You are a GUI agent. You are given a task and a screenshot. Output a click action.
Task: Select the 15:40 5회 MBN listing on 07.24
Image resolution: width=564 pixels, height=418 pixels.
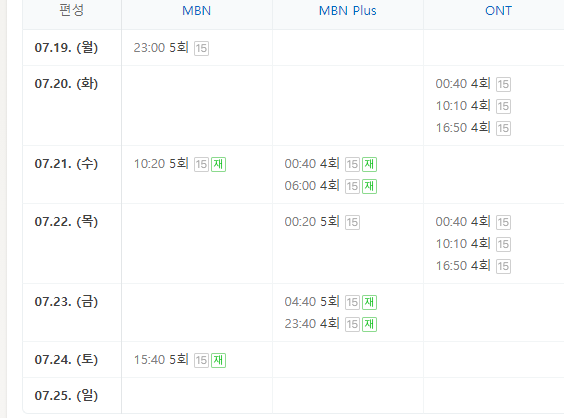pyautogui.click(x=161, y=359)
